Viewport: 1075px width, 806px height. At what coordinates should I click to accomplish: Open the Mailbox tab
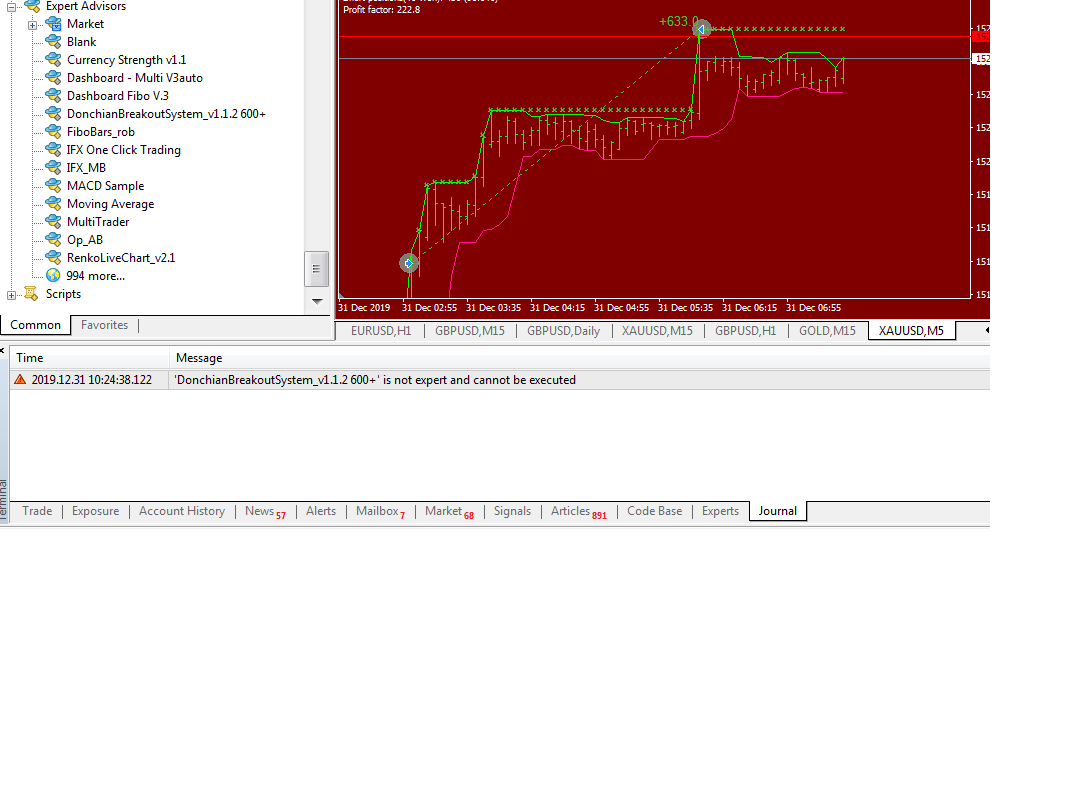381,511
